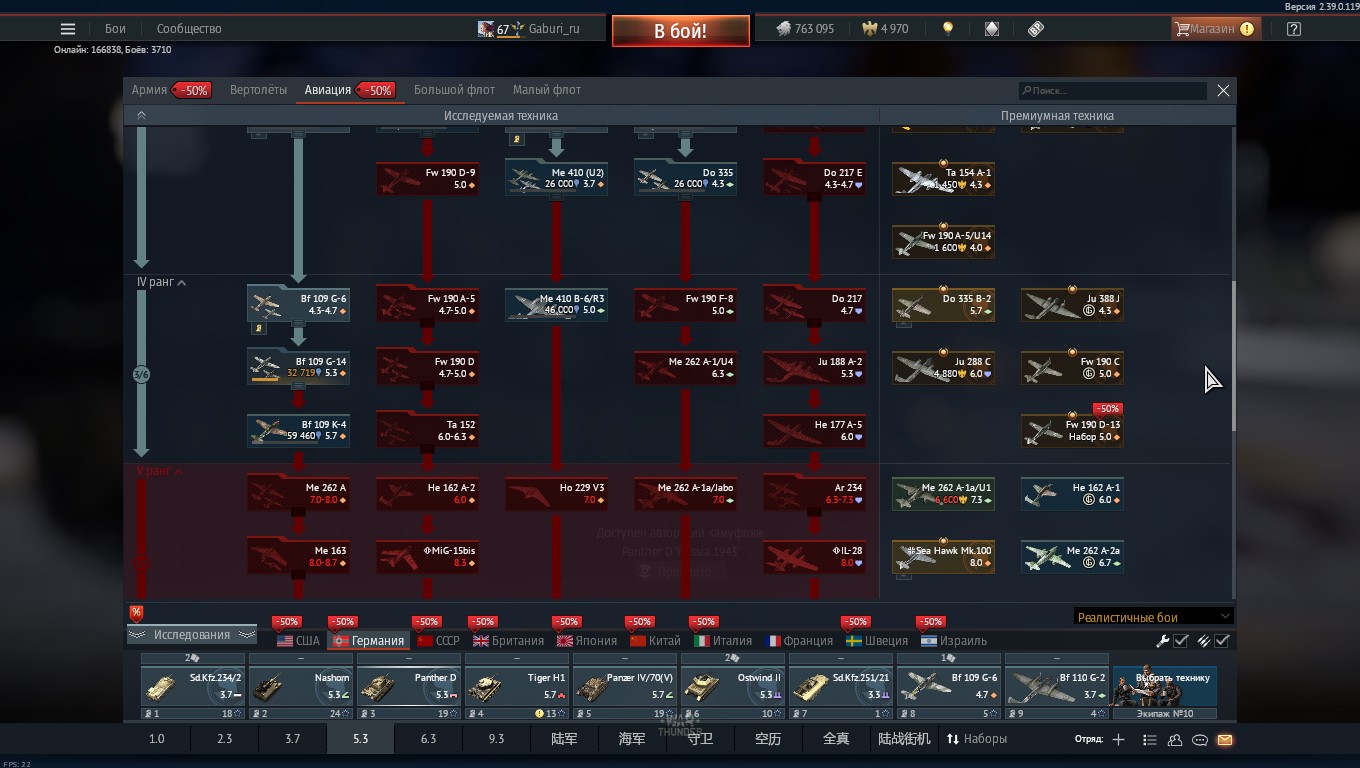Open the Магазин shop button
This screenshot has height=768, width=1360.
[1214, 29]
